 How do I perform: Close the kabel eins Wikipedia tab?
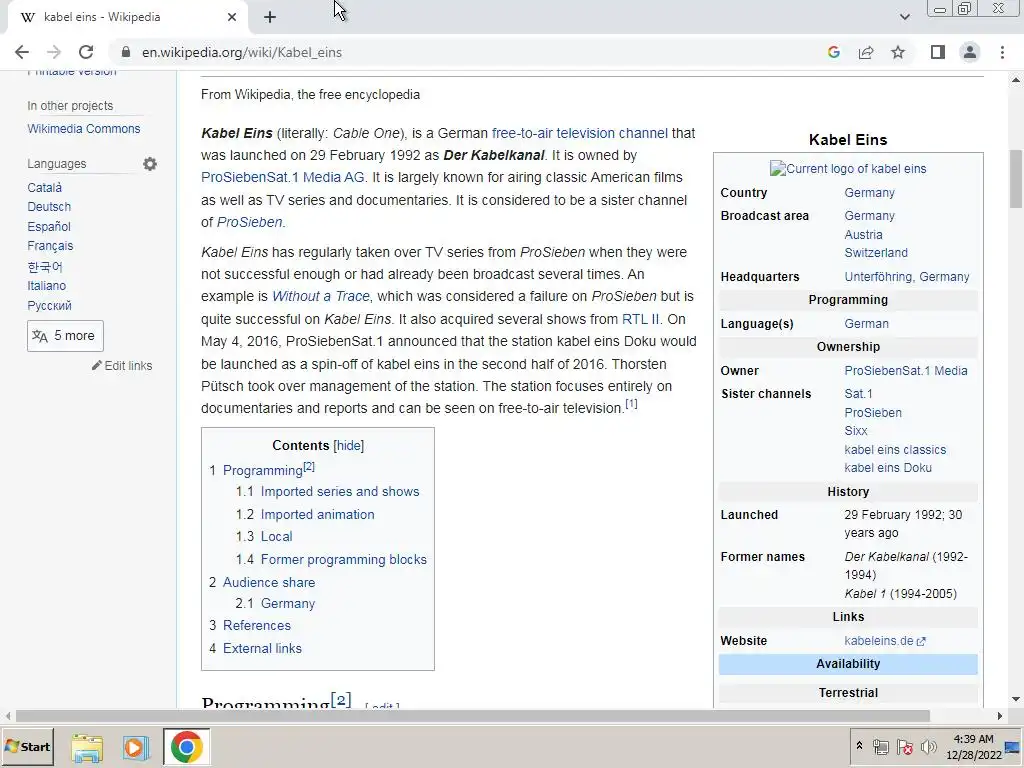click(232, 17)
